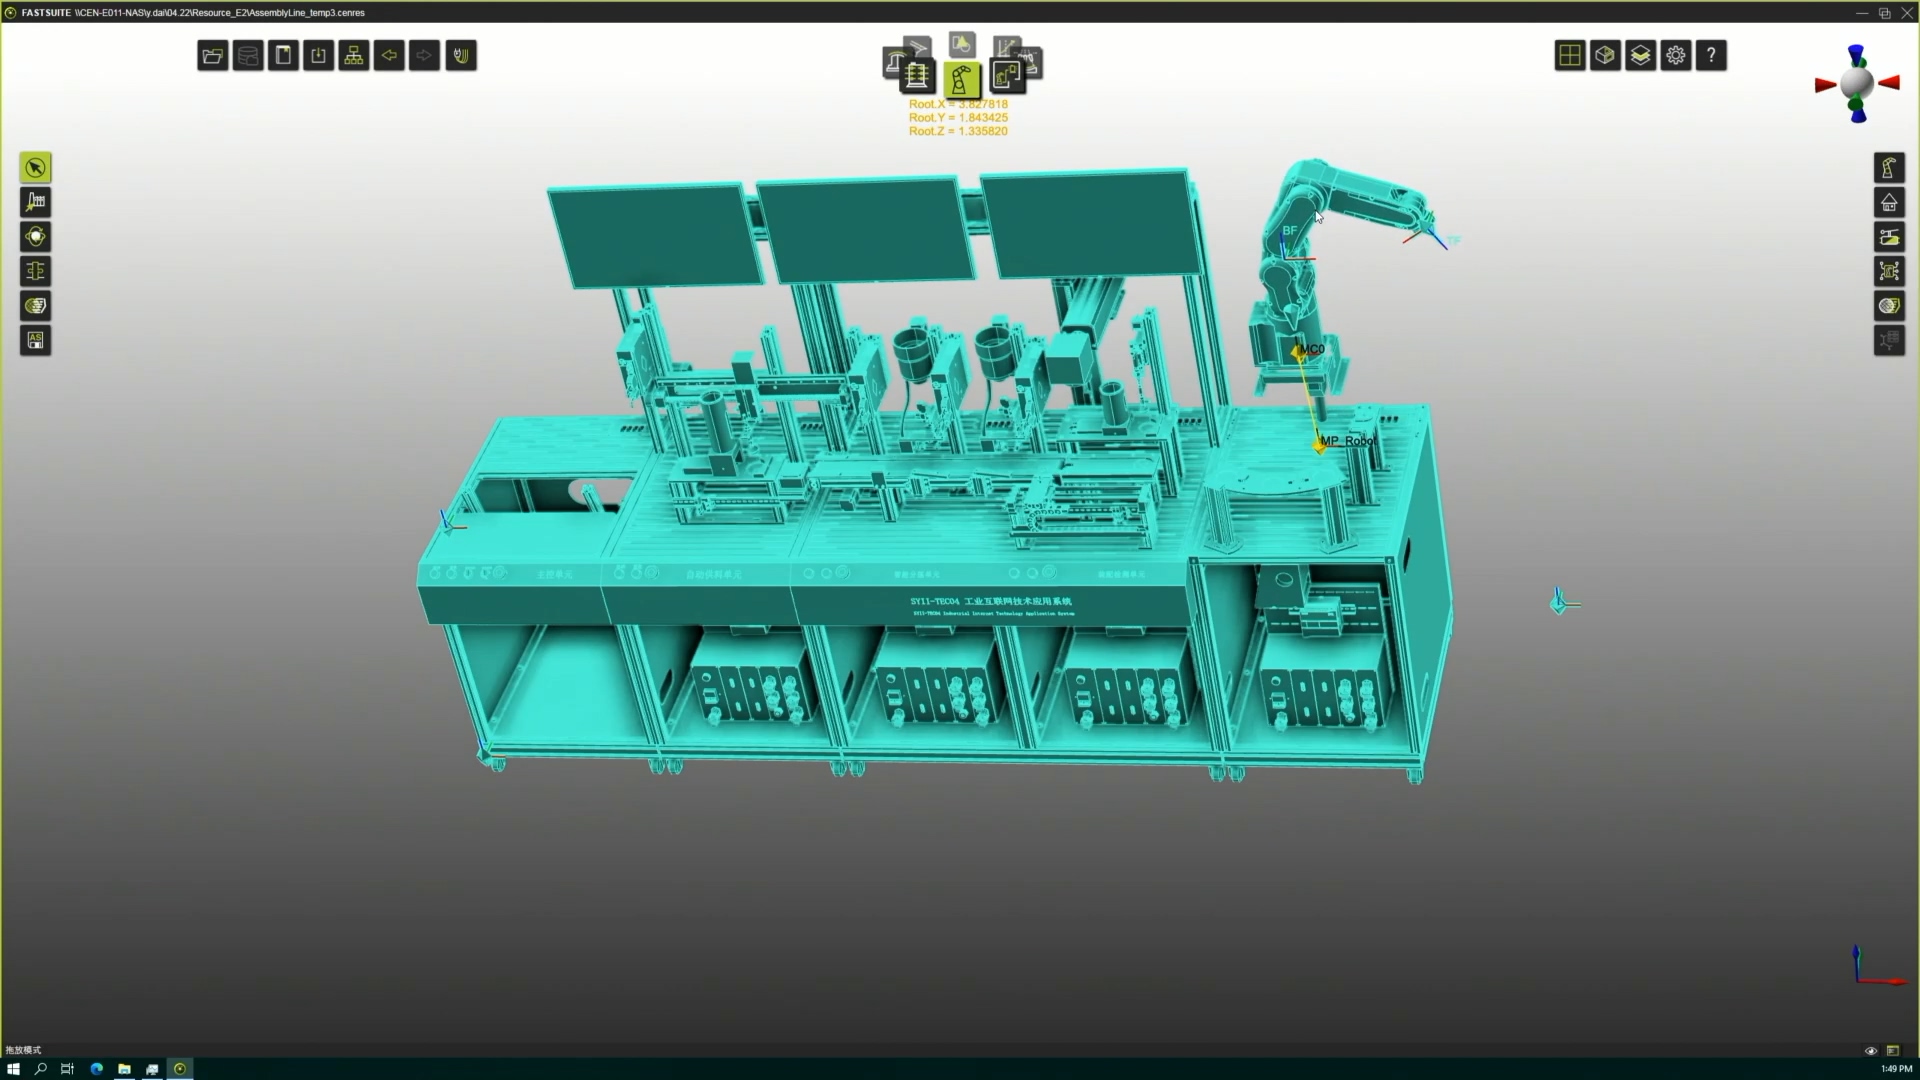Viewport: 1920px width, 1080px height.
Task: Click the rotate orbit sphere tool
Action: [36, 237]
